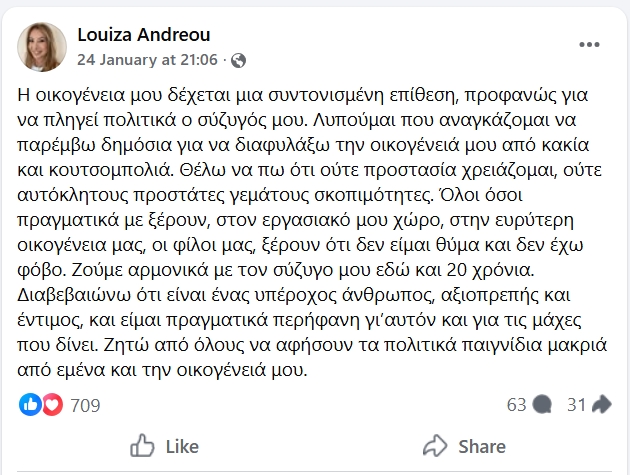Open the 24 January at 21:06 timestamp
The height and width of the screenshot is (475, 630).
[148, 60]
